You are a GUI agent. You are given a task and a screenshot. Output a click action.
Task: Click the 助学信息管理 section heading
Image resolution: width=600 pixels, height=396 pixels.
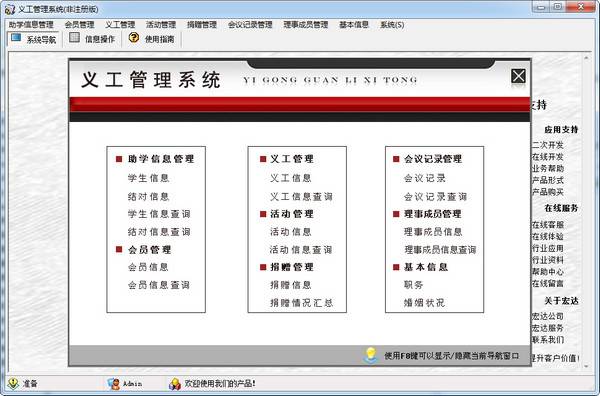[161, 159]
